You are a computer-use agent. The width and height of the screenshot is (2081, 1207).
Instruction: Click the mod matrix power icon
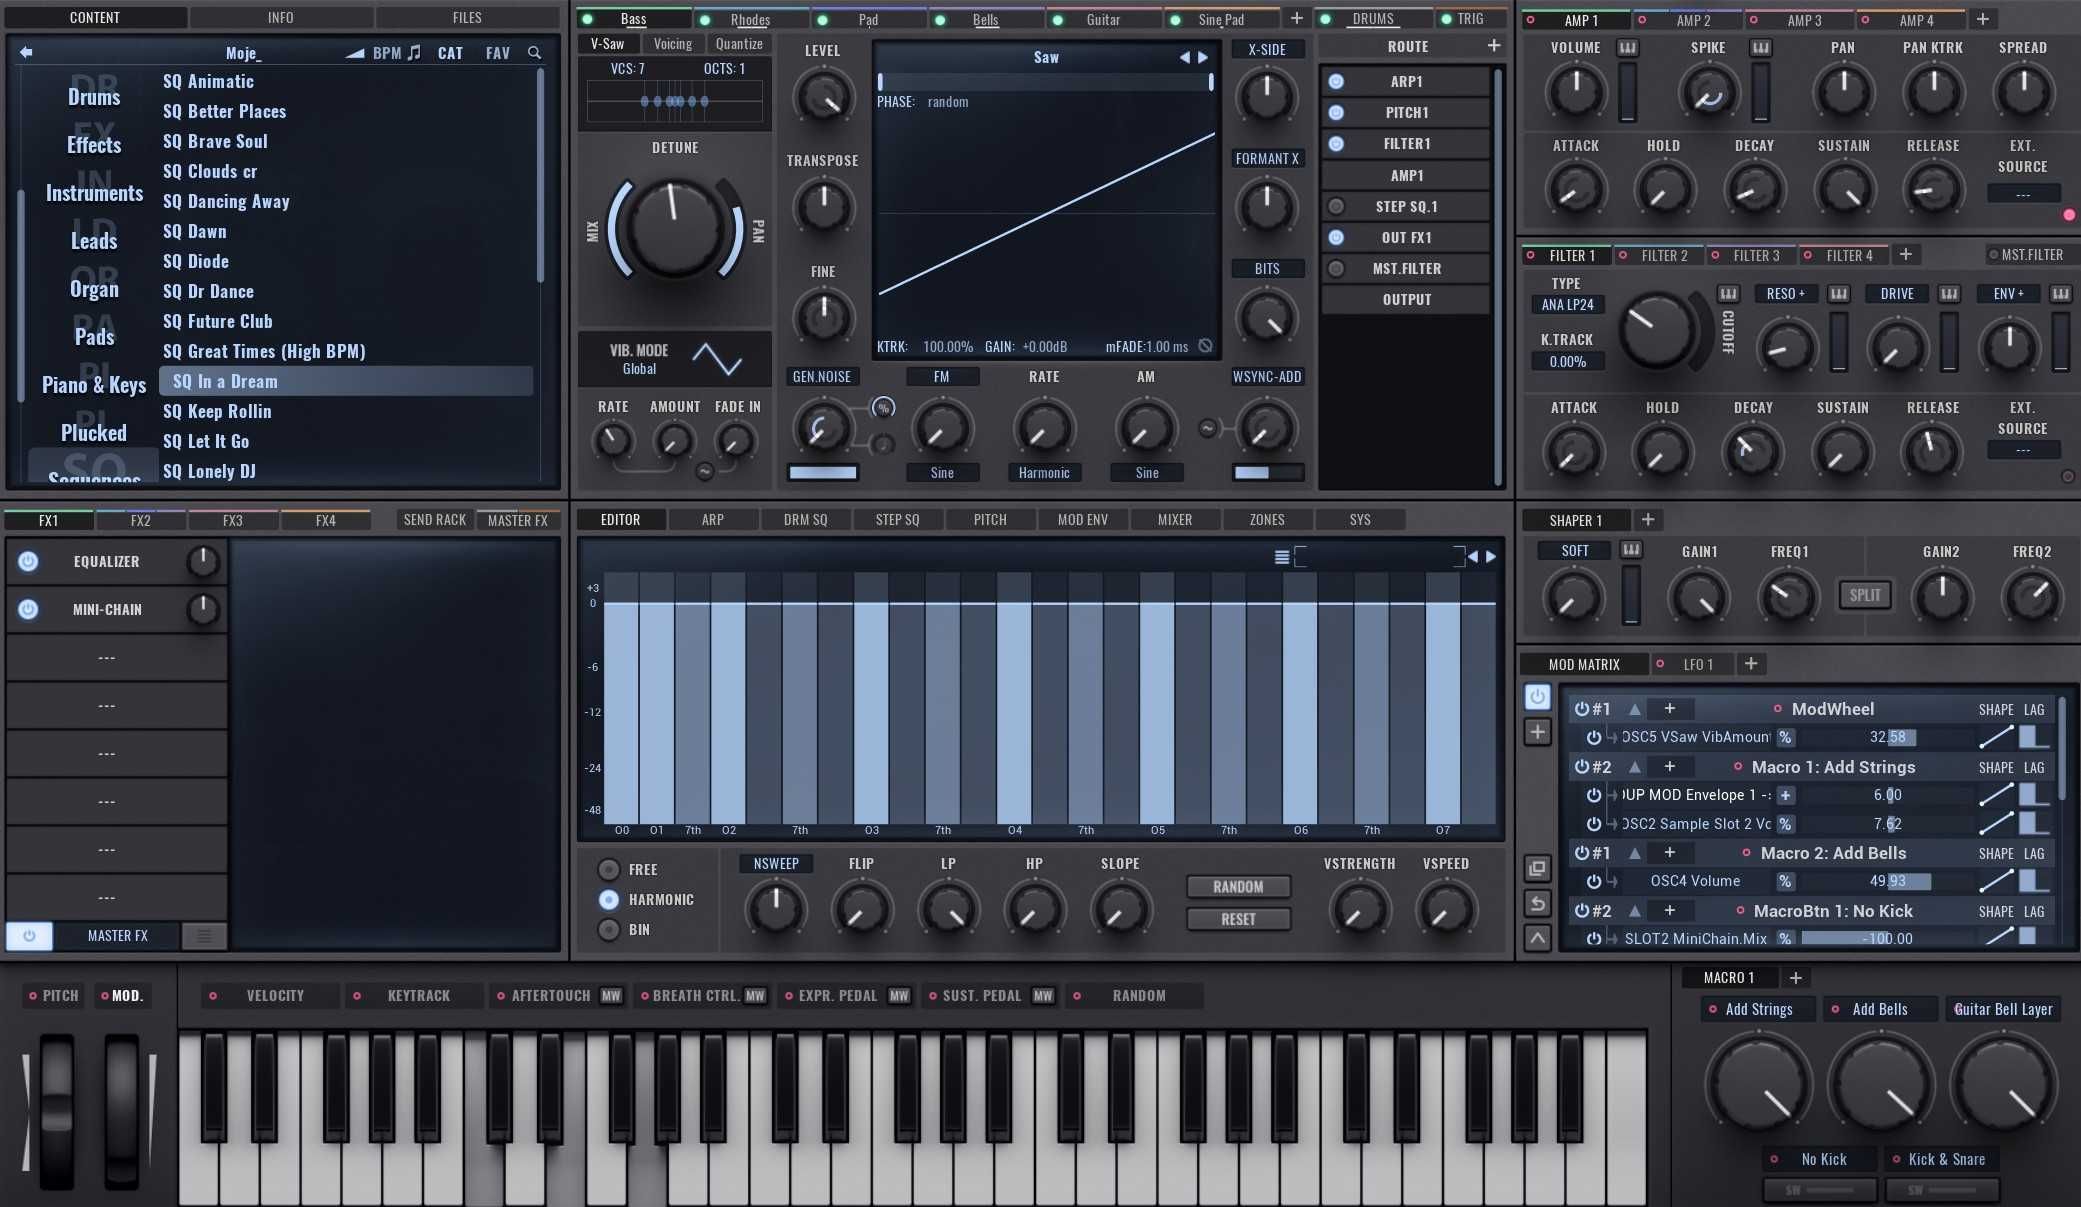click(x=1537, y=696)
